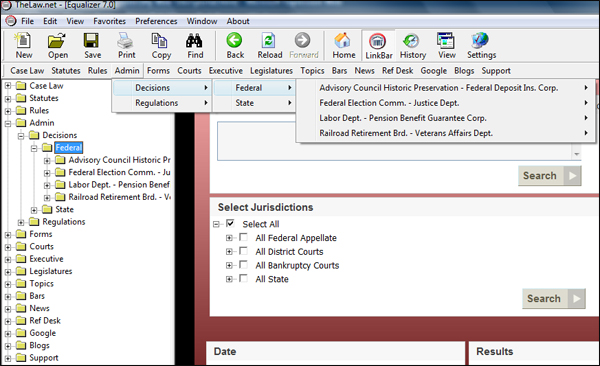
Task: Click the Search button below jurisdictions
Action: (x=554, y=298)
